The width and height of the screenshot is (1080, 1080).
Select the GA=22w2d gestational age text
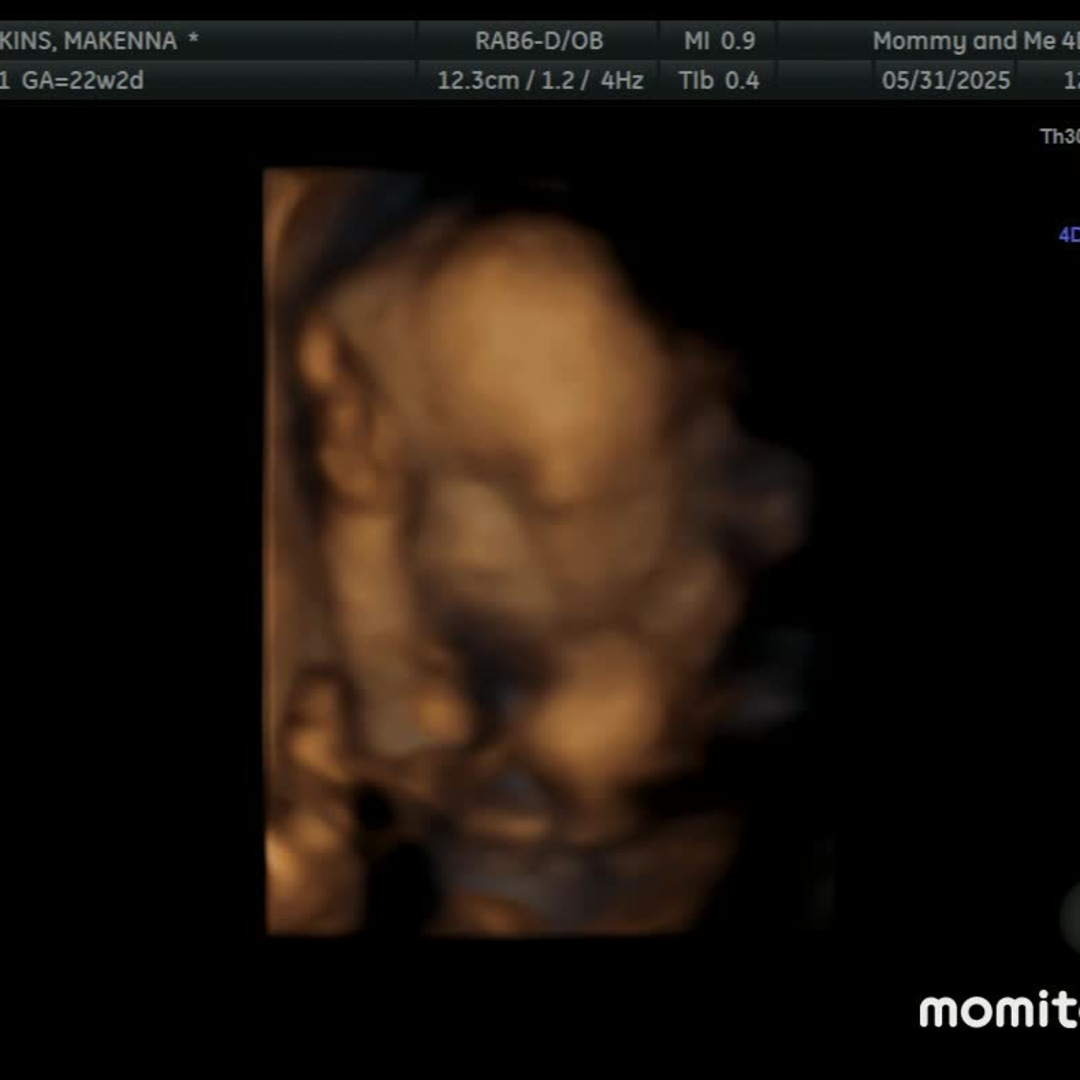83,80
